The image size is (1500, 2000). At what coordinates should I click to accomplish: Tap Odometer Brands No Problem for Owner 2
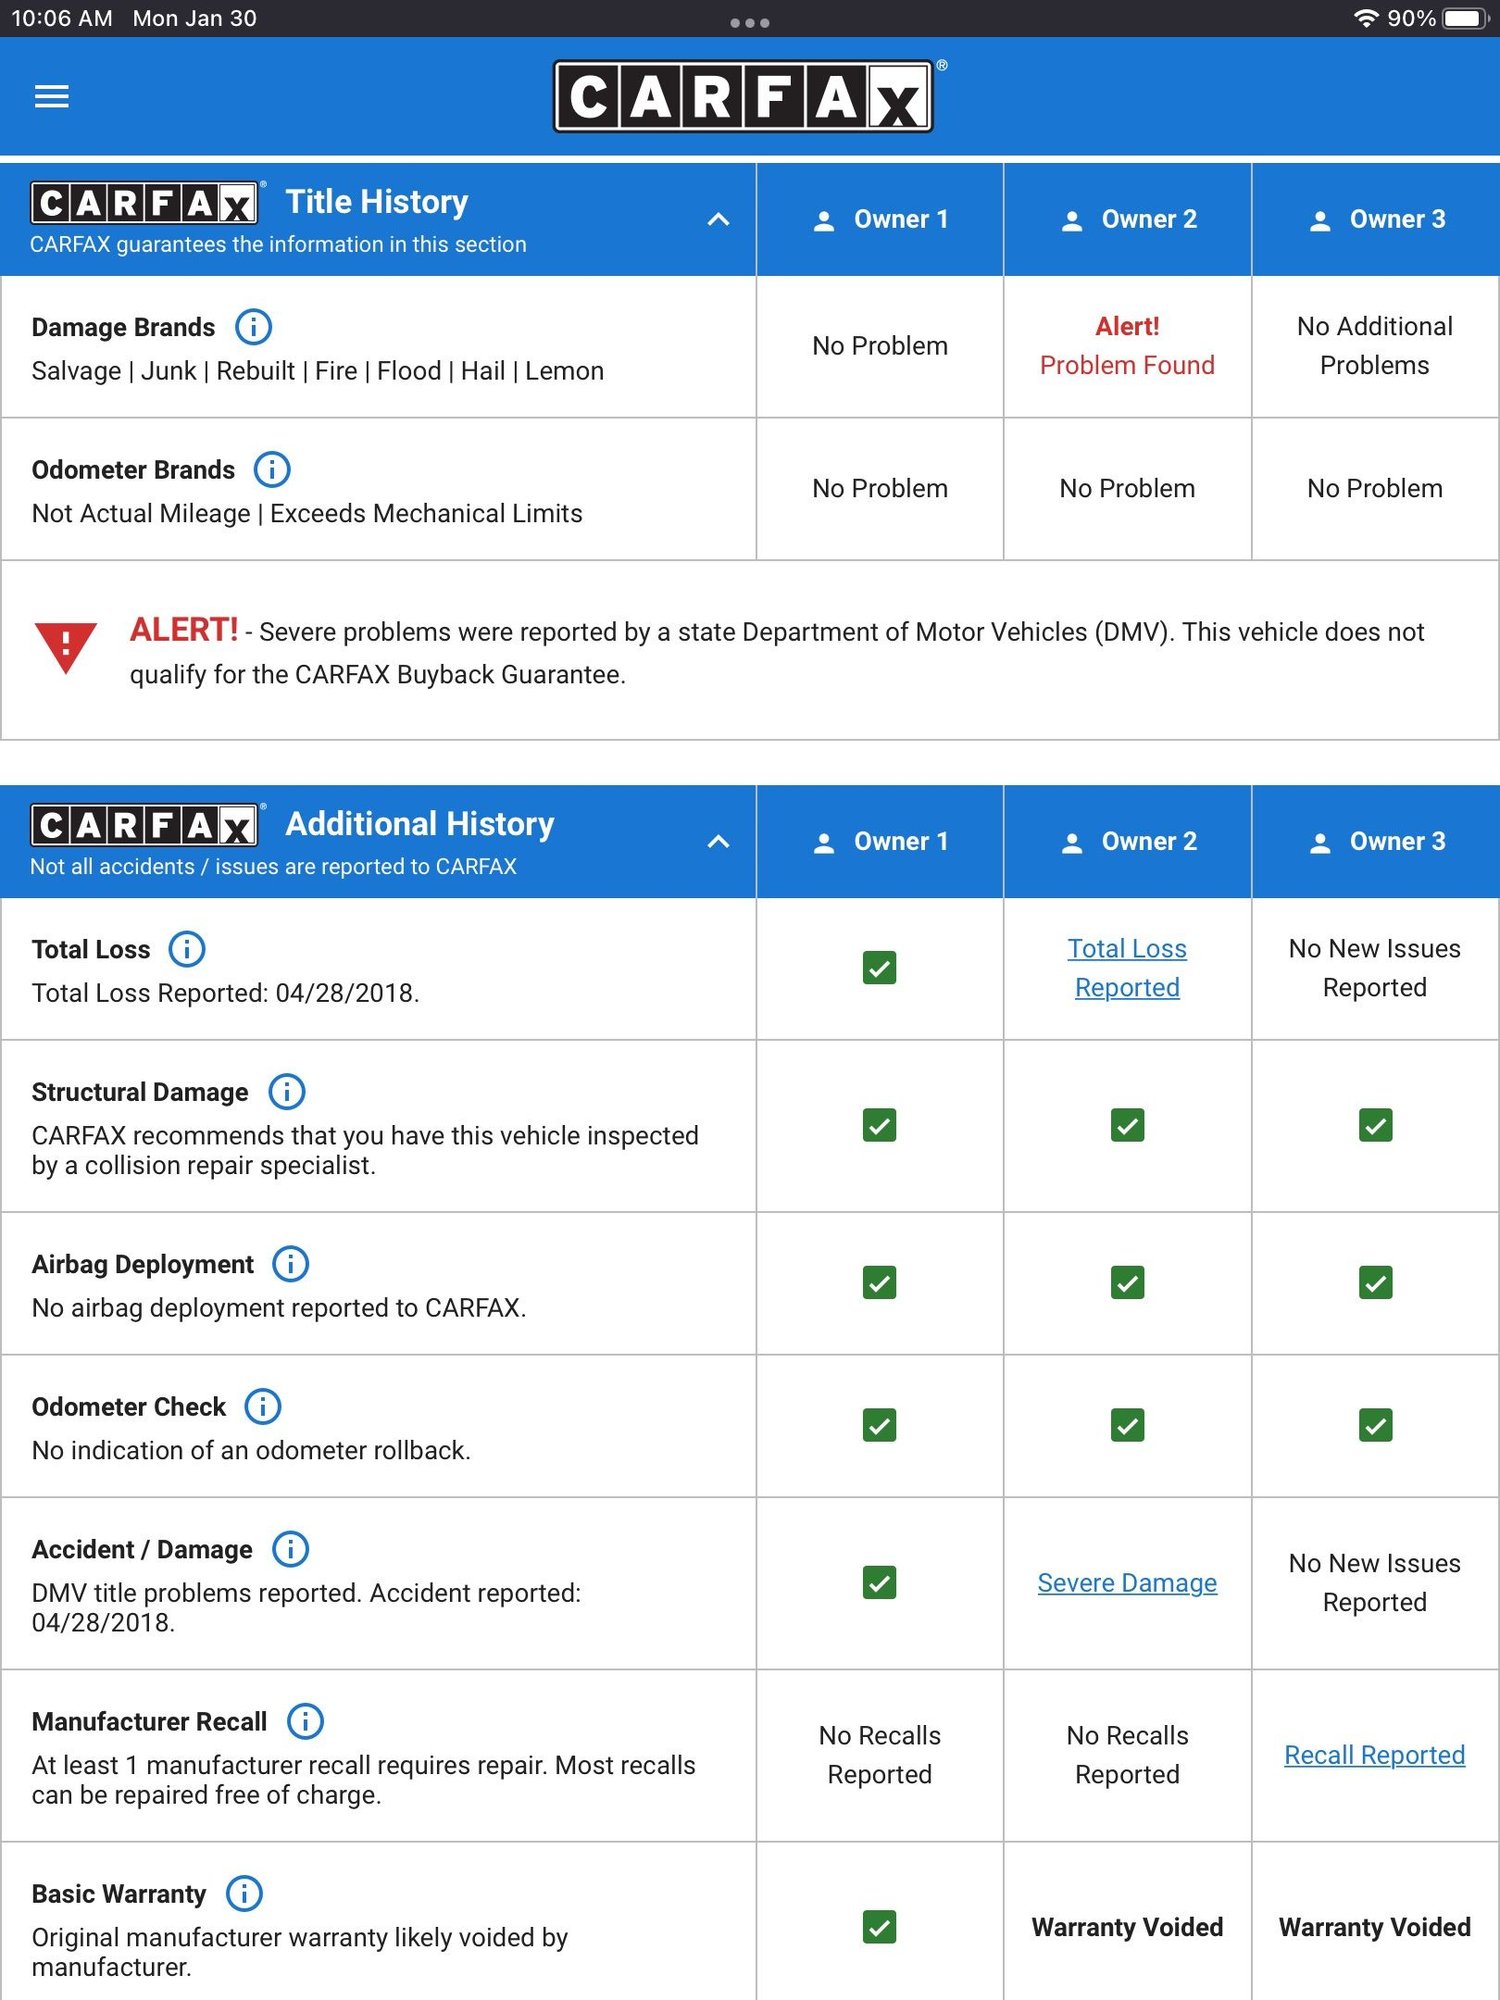tap(1127, 488)
